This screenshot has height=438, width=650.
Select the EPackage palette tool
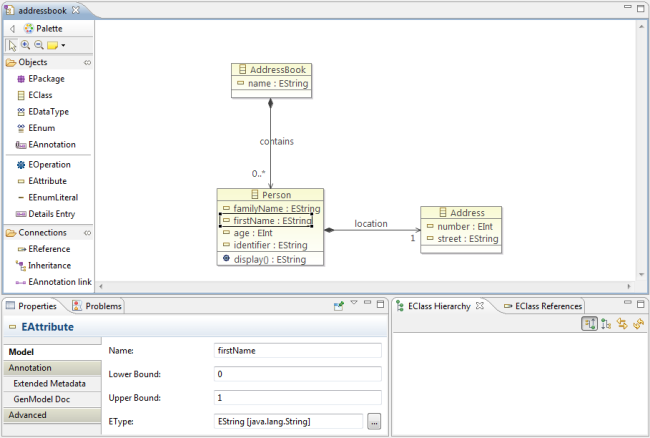(42, 79)
